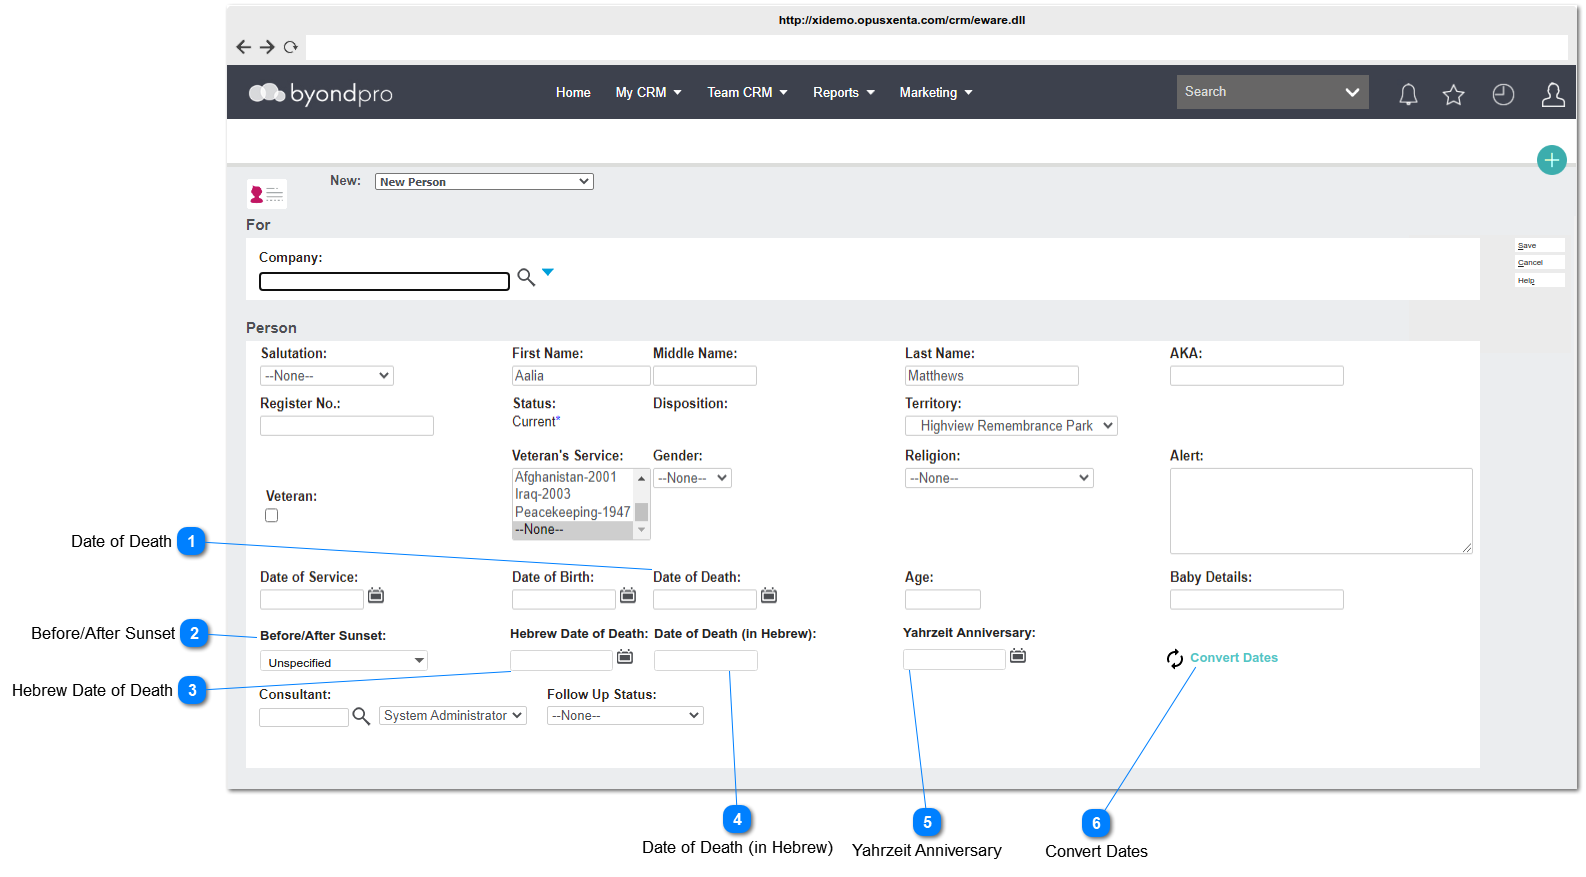Open calendar picker for Date of Death

tap(769, 596)
